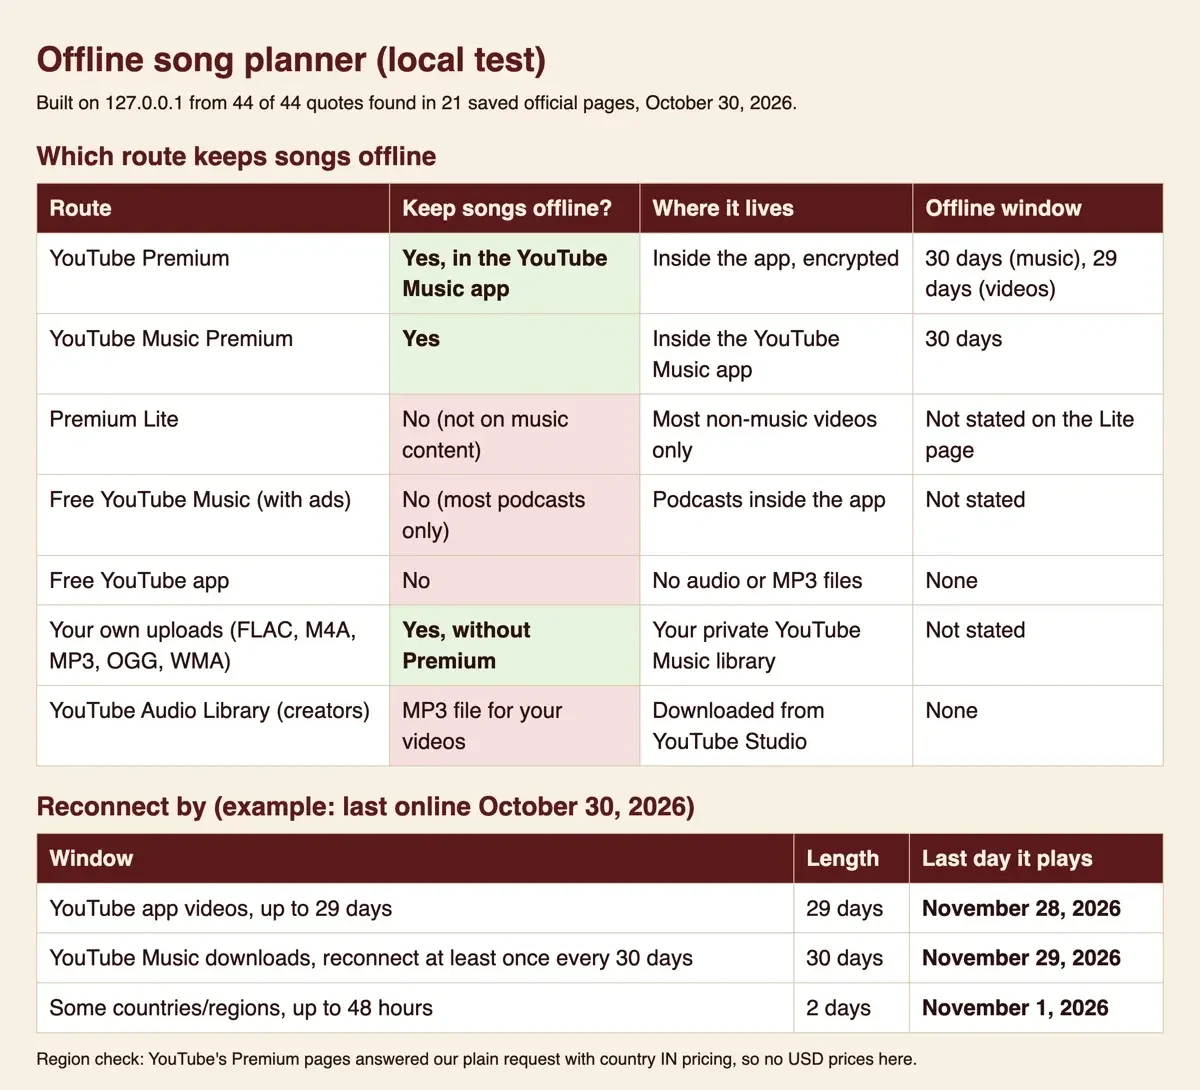Click the 'No (most podcasts only)' cell
The image size is (1200, 1090).
tap(515, 515)
